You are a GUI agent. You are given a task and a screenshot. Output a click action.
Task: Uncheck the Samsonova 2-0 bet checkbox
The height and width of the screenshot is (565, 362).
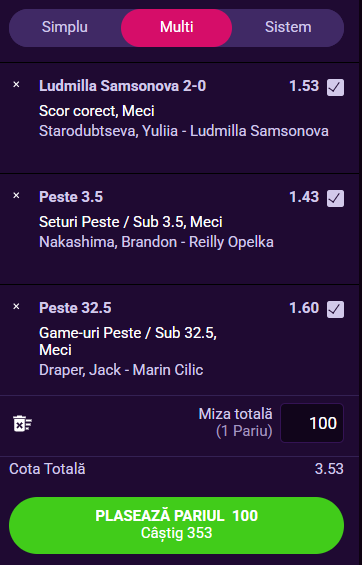335,88
